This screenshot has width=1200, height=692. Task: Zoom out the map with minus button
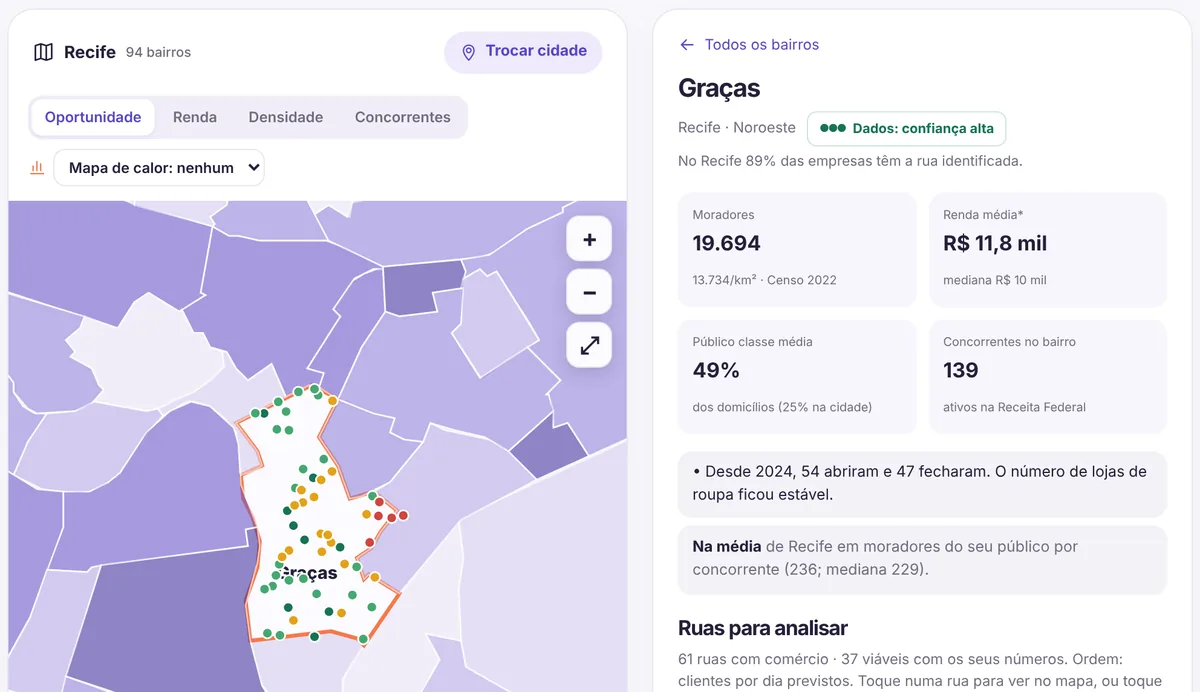tap(589, 293)
